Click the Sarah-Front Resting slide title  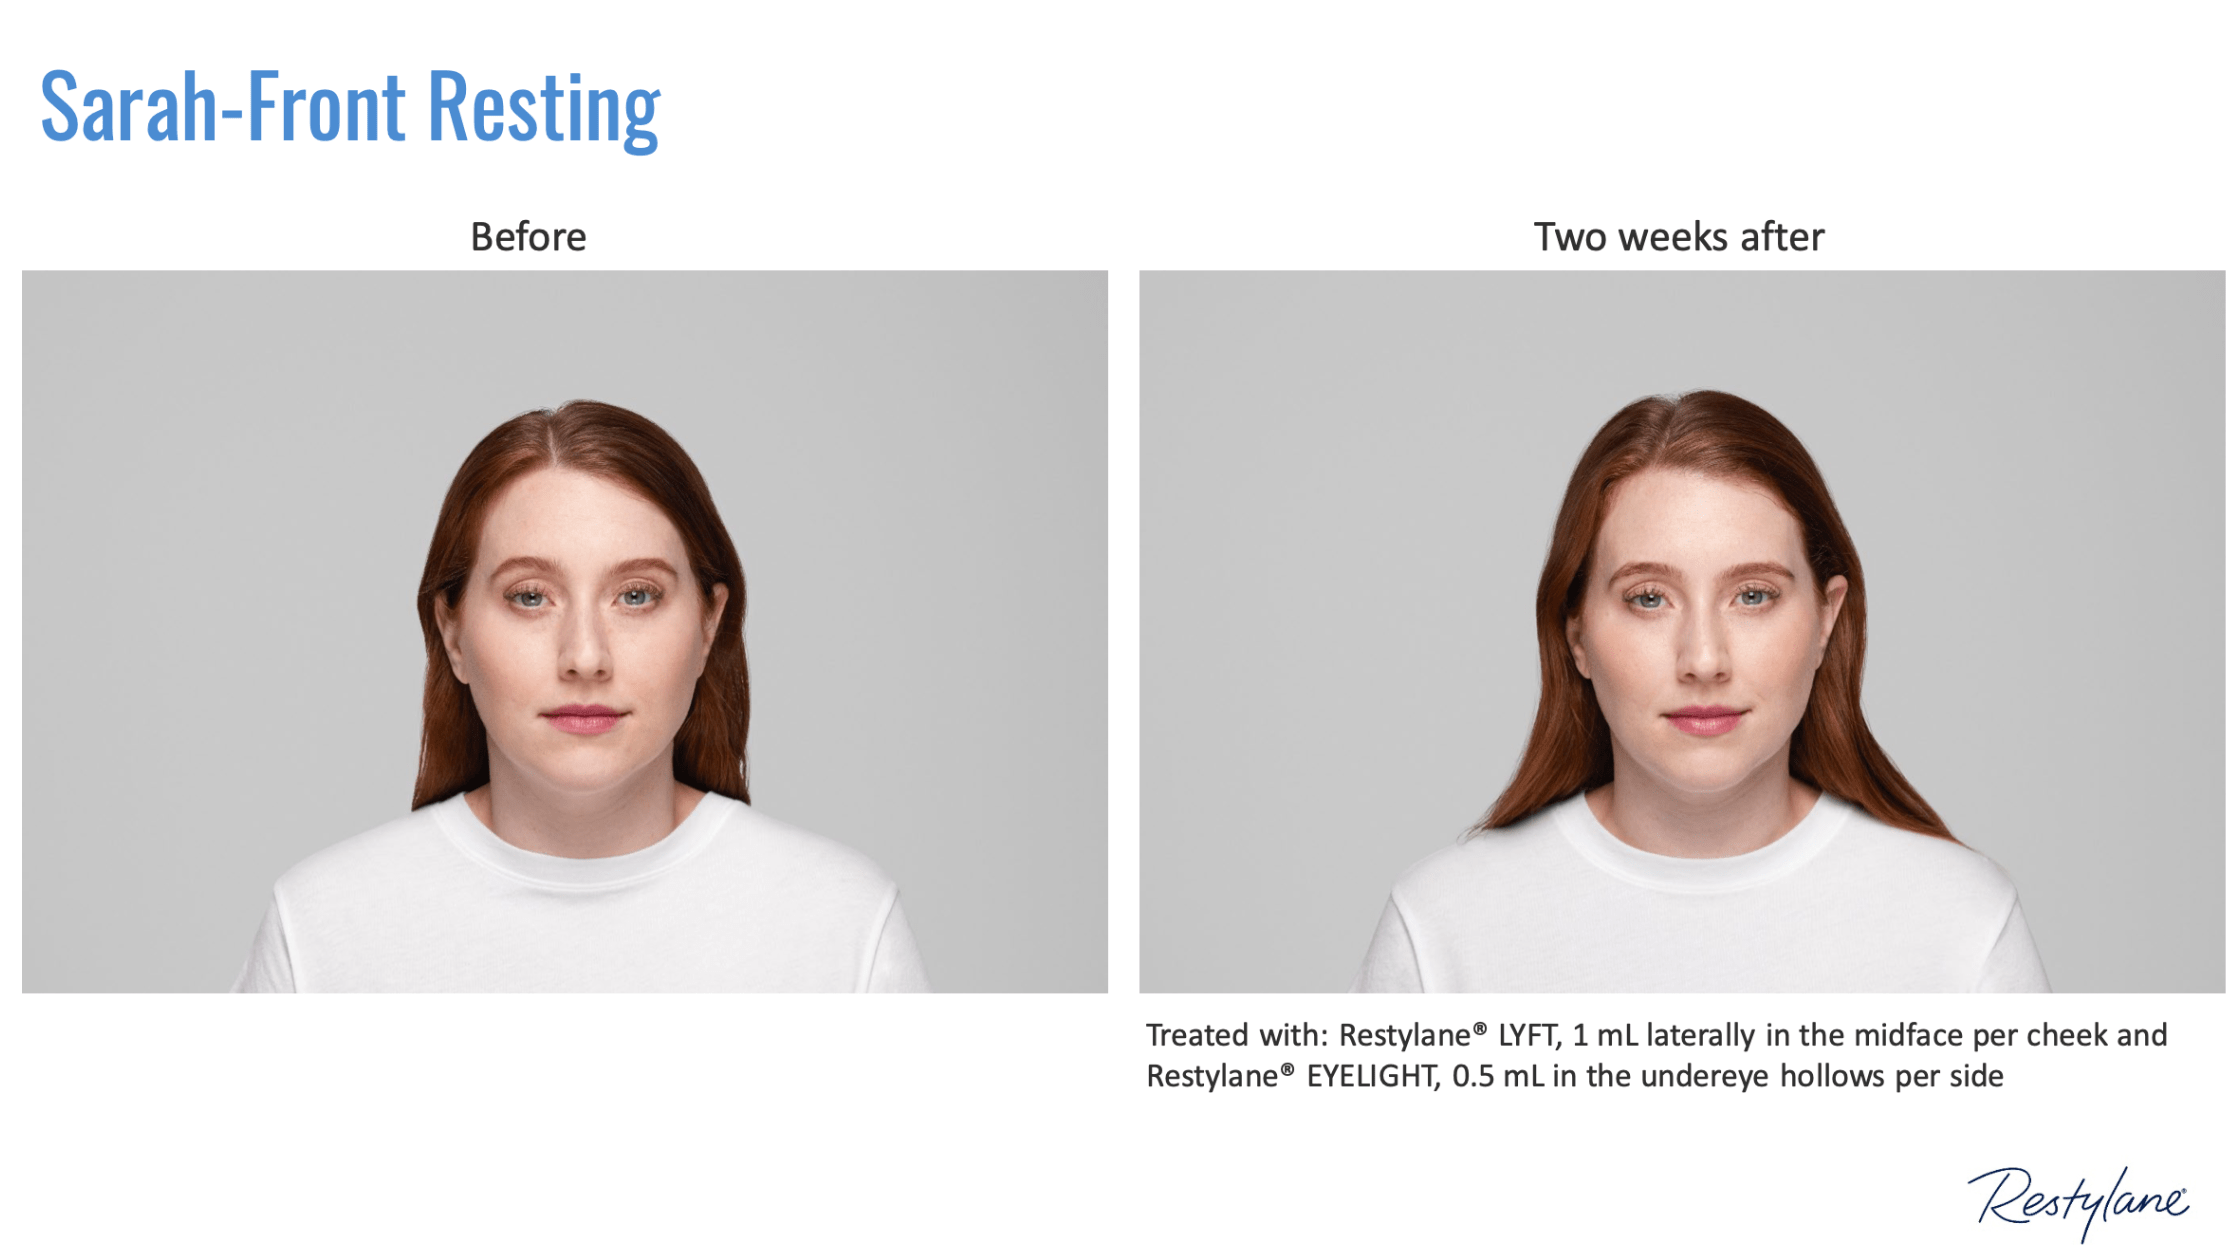tap(350, 107)
